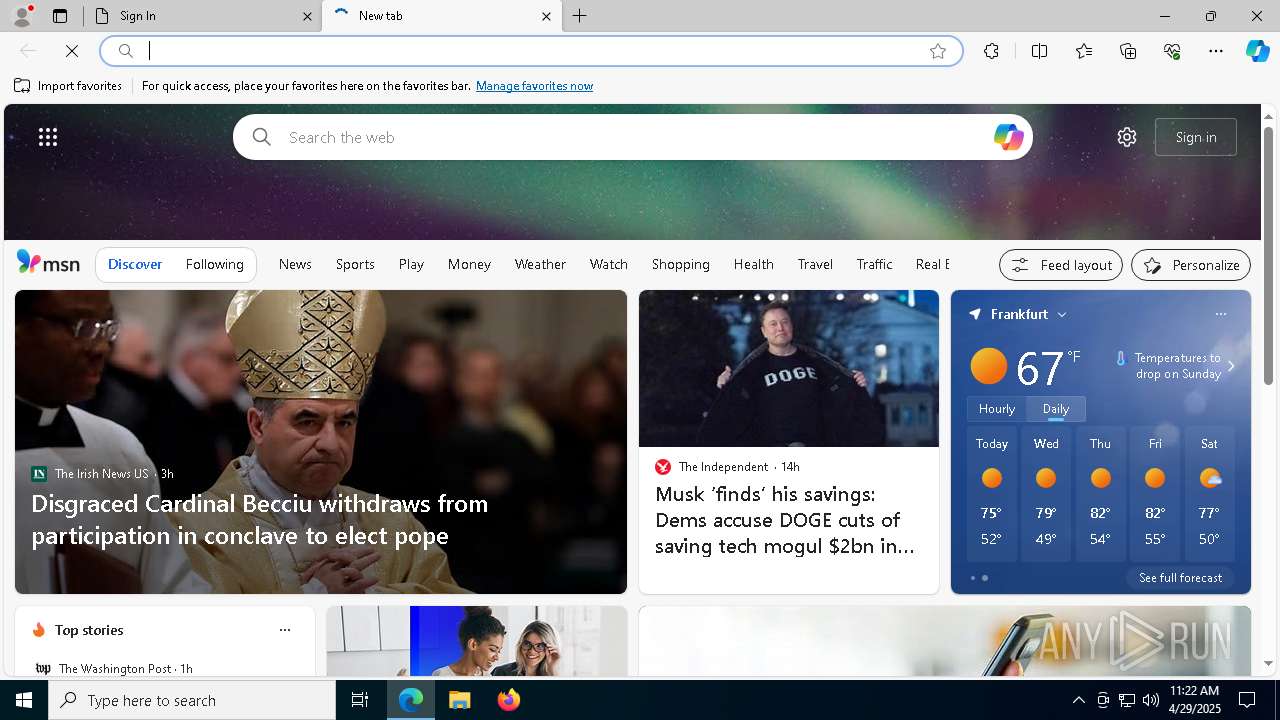This screenshot has width=1280, height=720.
Task: Click Import favorites button
Action: point(68,86)
